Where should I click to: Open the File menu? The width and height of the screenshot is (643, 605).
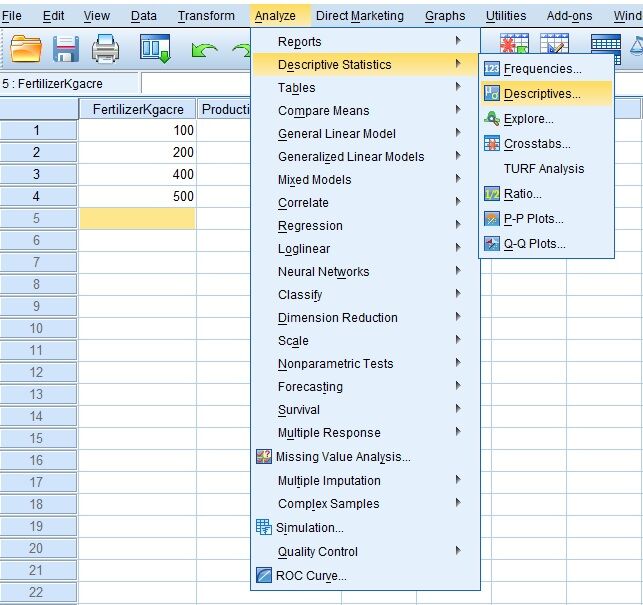pyautogui.click(x=11, y=16)
